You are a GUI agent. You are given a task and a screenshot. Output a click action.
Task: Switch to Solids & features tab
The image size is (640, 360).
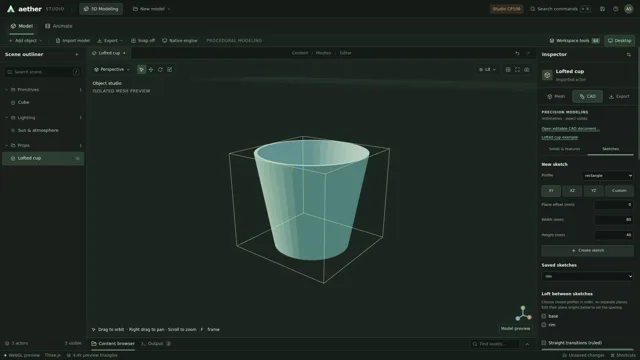(x=564, y=149)
